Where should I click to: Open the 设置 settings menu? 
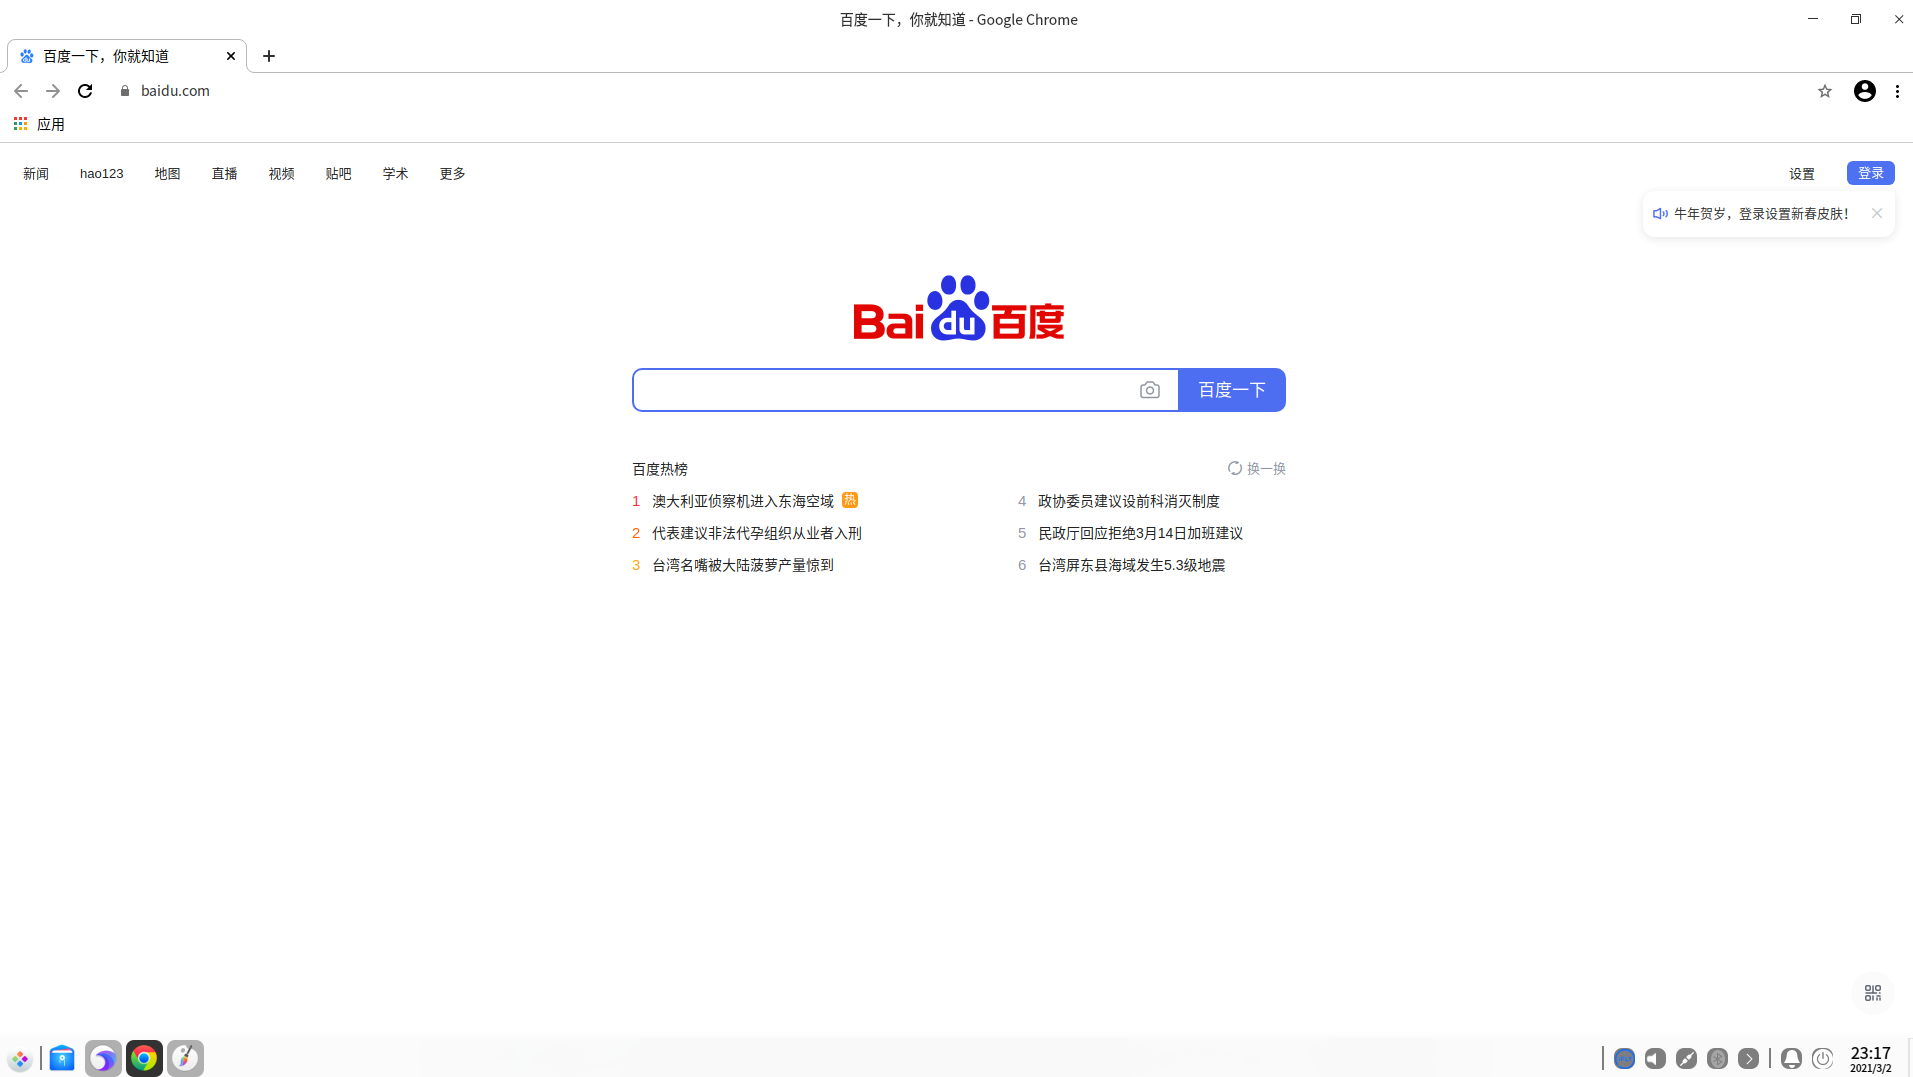[x=1802, y=174]
